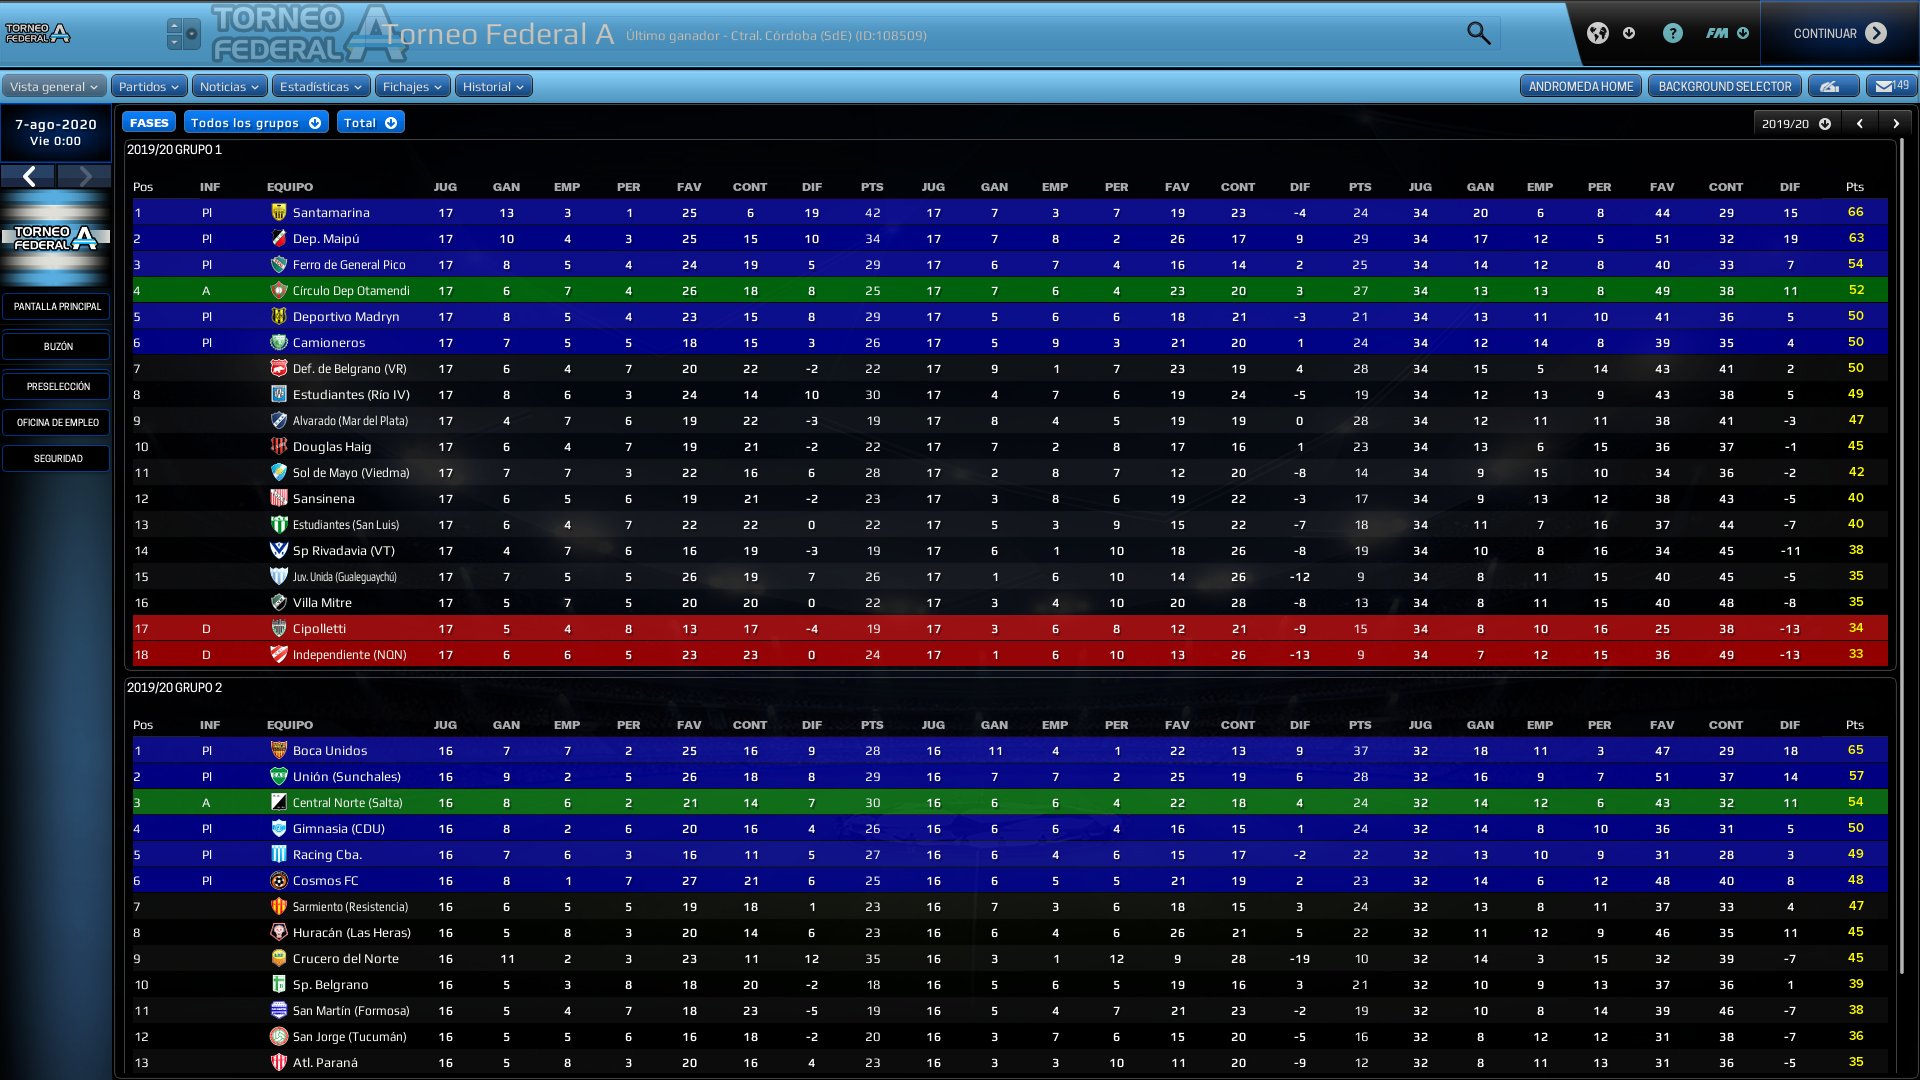Image resolution: width=1920 pixels, height=1080 pixels.
Task: Open the Partidos menu
Action: (x=149, y=86)
